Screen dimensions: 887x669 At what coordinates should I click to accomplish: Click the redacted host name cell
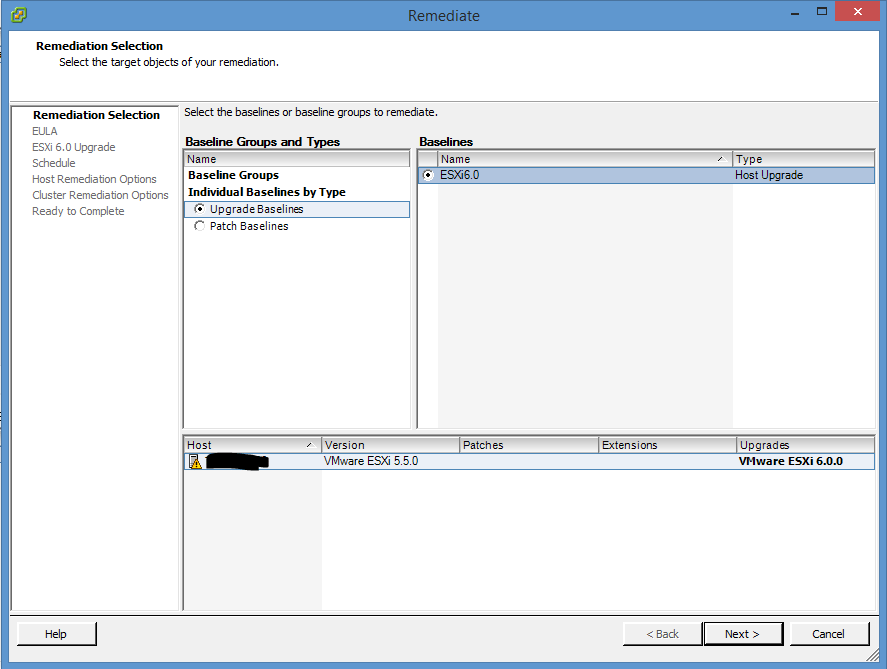(236, 462)
